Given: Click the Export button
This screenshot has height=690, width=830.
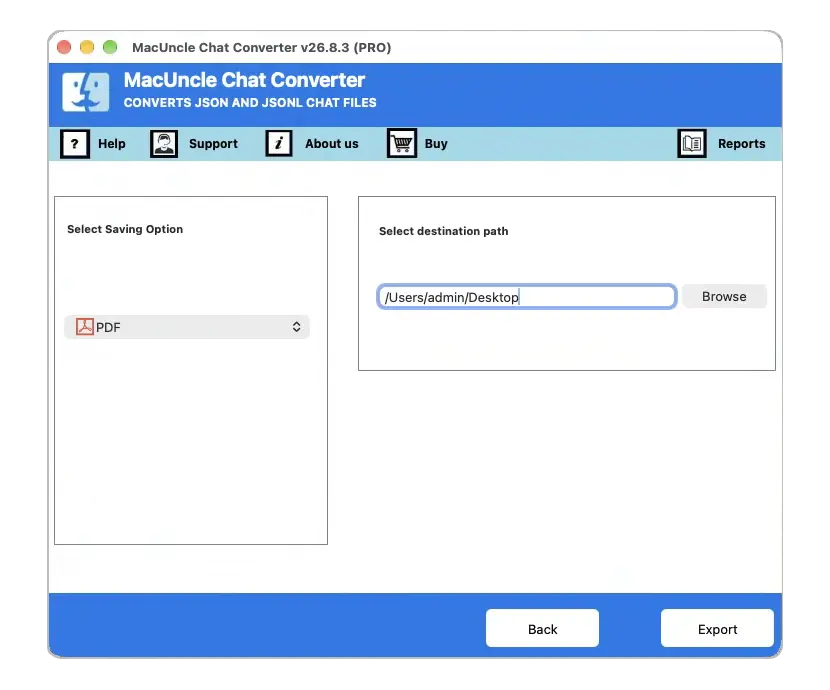Looking at the screenshot, I should (x=717, y=629).
